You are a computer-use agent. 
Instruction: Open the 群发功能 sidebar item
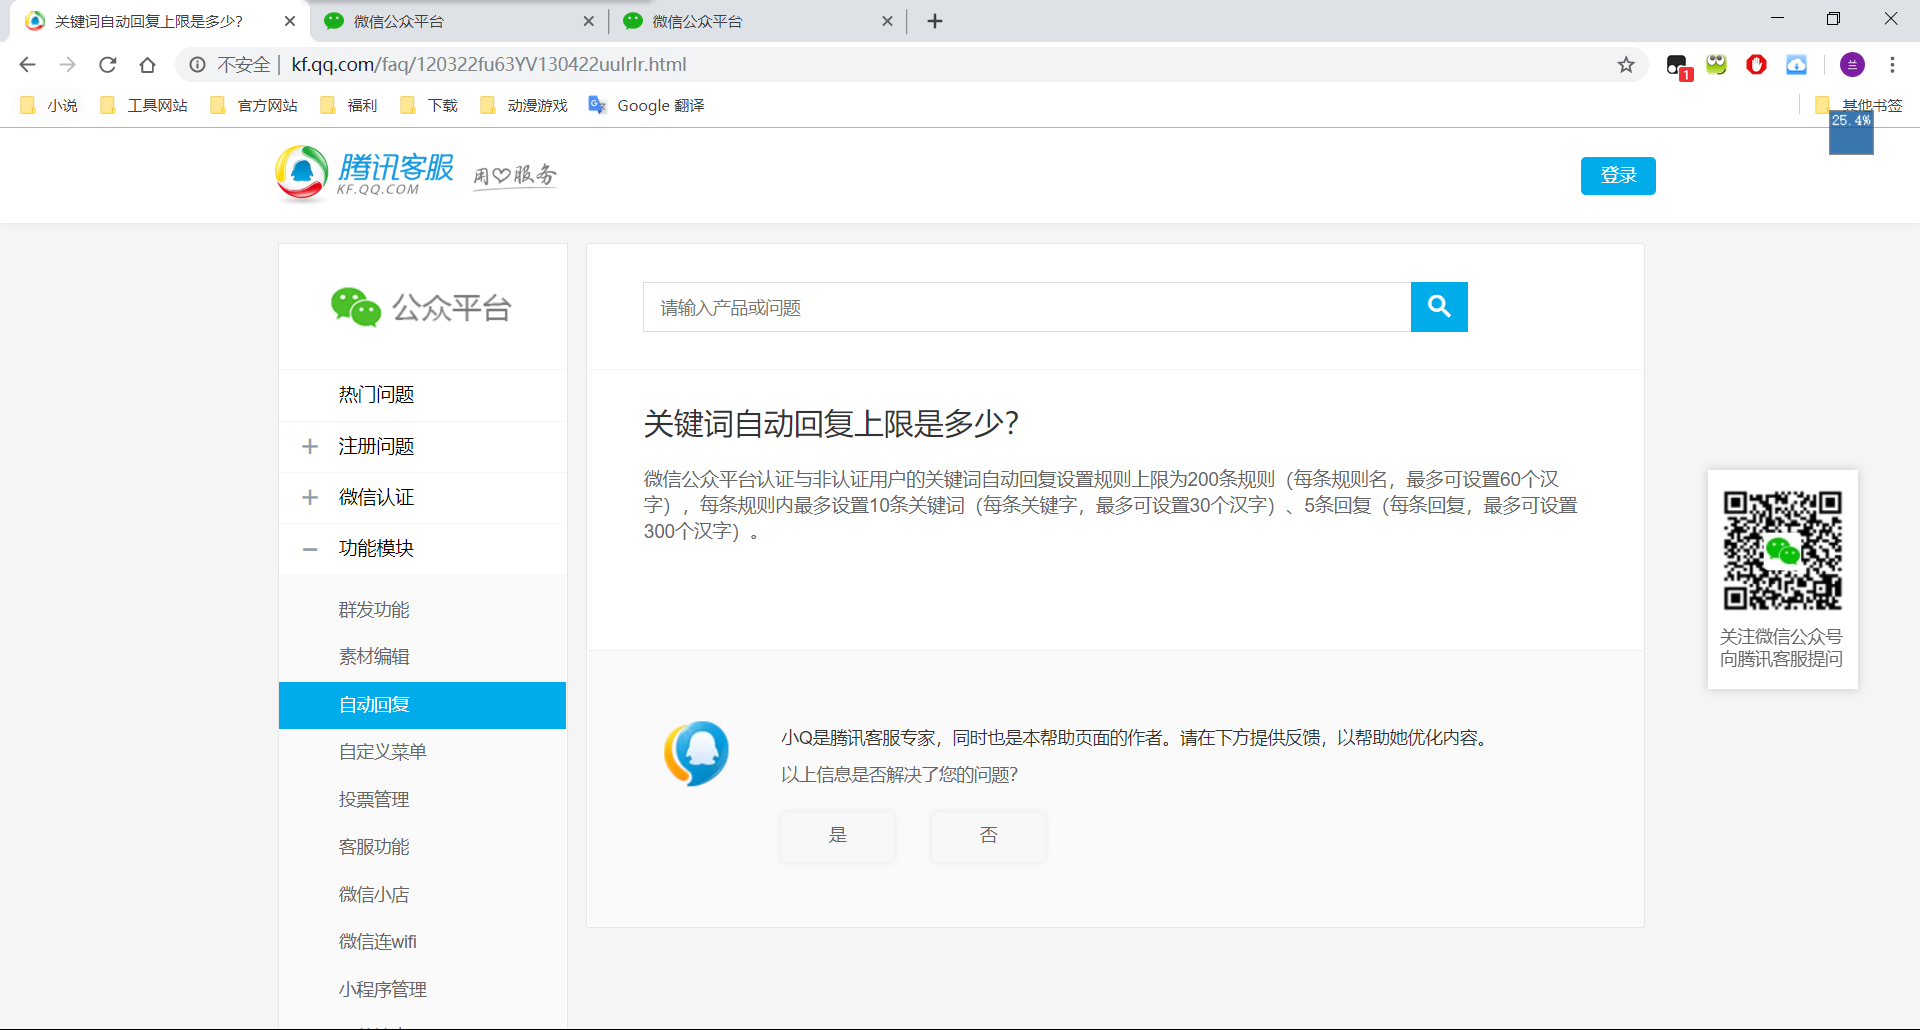tap(374, 610)
